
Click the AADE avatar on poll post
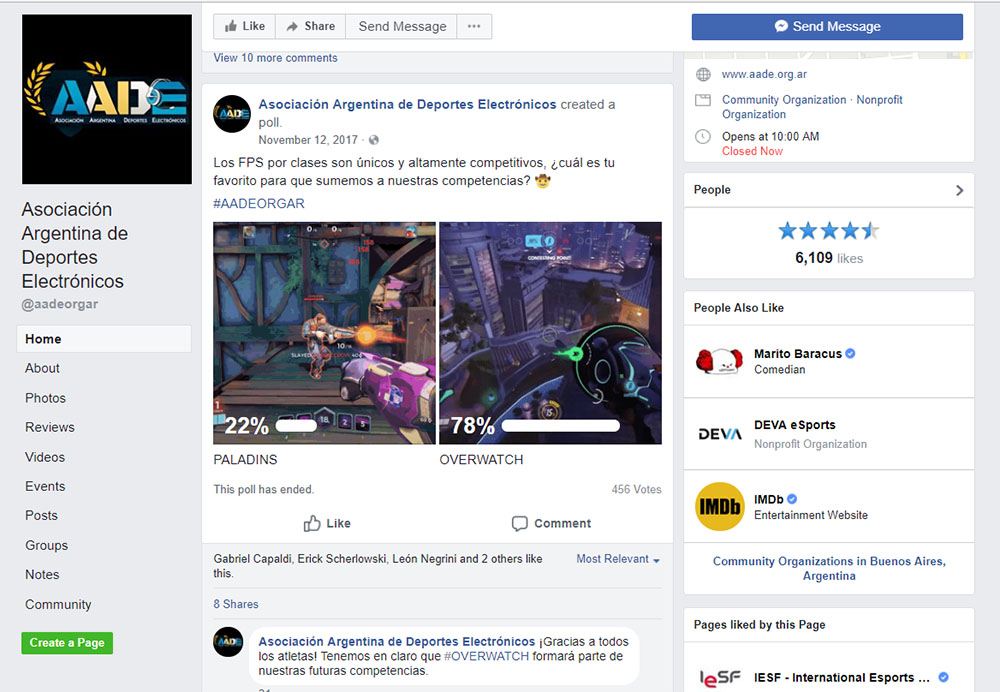[232, 114]
